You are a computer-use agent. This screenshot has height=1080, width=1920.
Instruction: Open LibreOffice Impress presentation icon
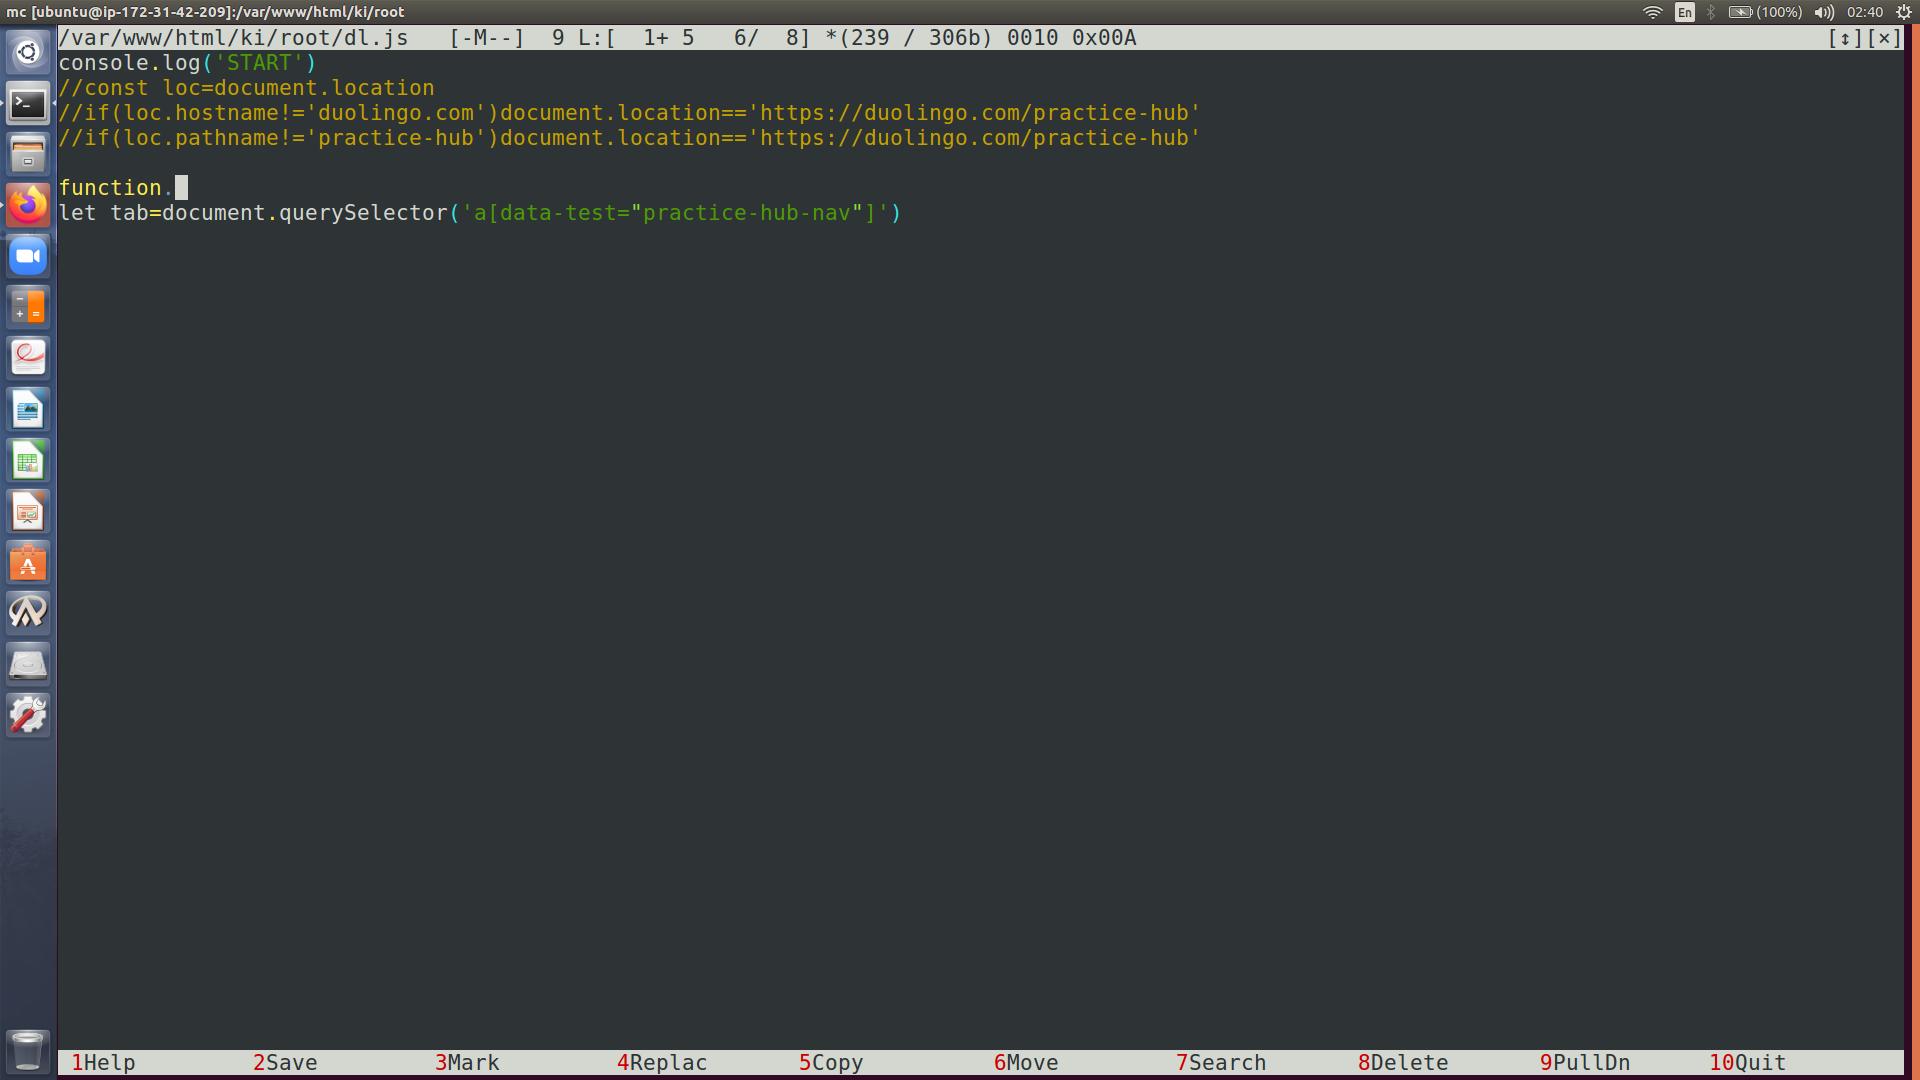click(28, 512)
